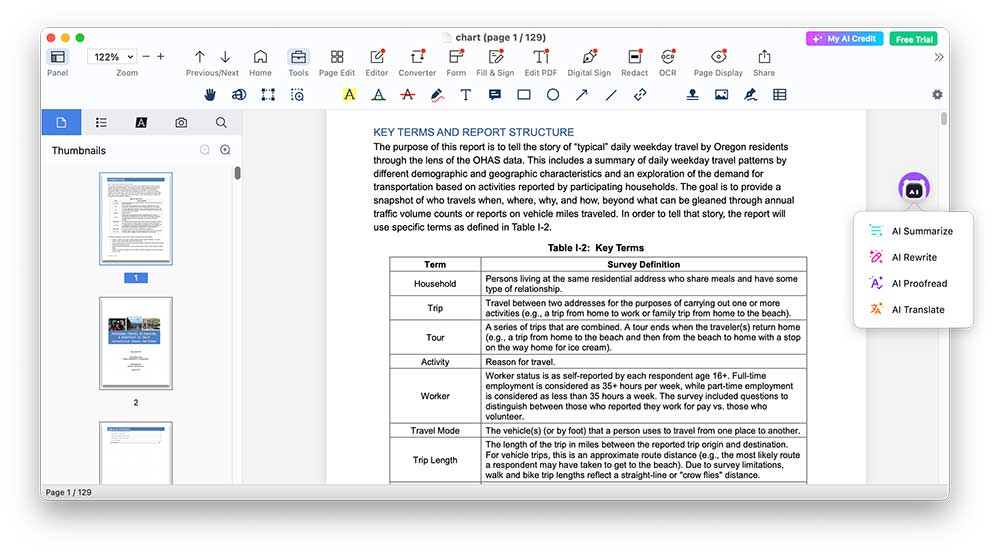Open the Redact tool
This screenshot has width=1000, height=554.
[635, 62]
